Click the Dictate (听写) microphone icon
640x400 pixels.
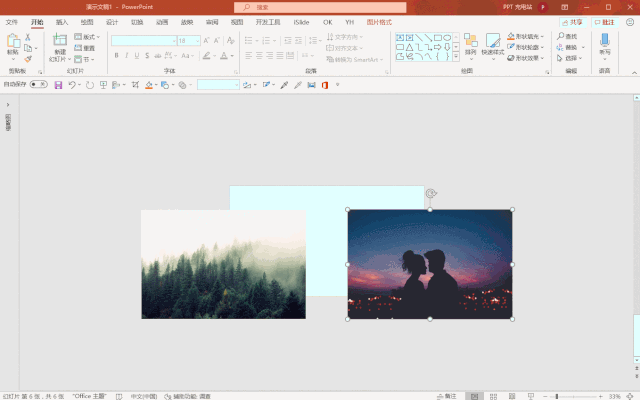(x=605, y=42)
